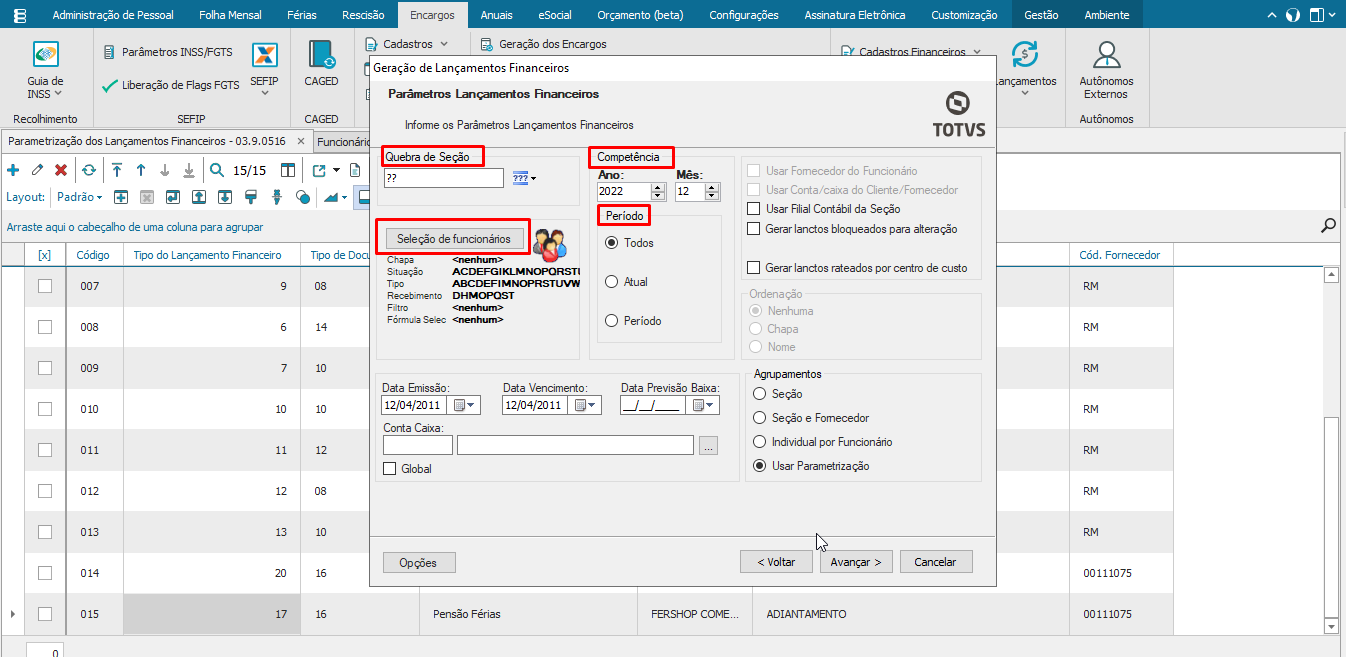This screenshot has height=657, width=1346.
Task: Open the main application menu icon
Action: coord(19,15)
